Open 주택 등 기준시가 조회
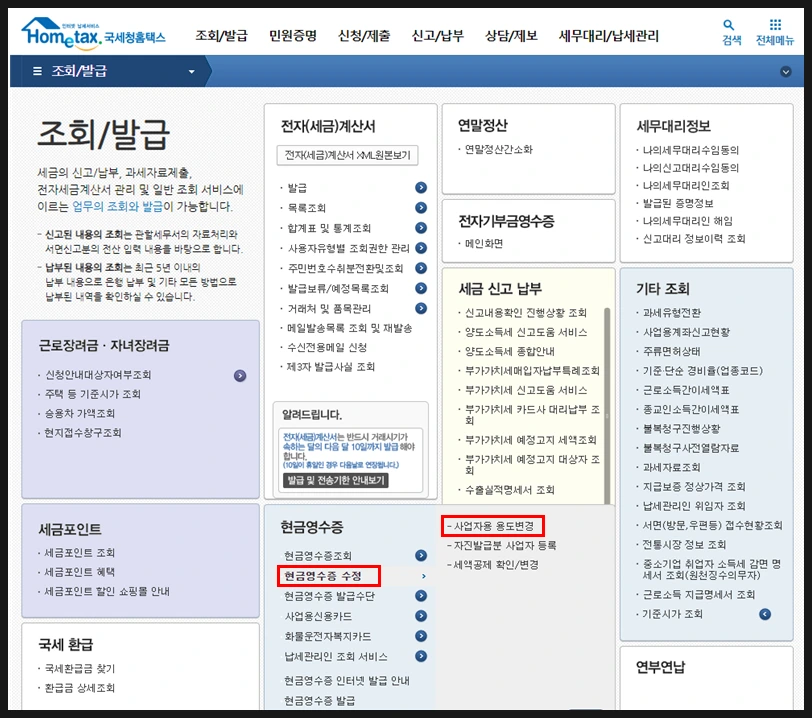 [x=93, y=394]
